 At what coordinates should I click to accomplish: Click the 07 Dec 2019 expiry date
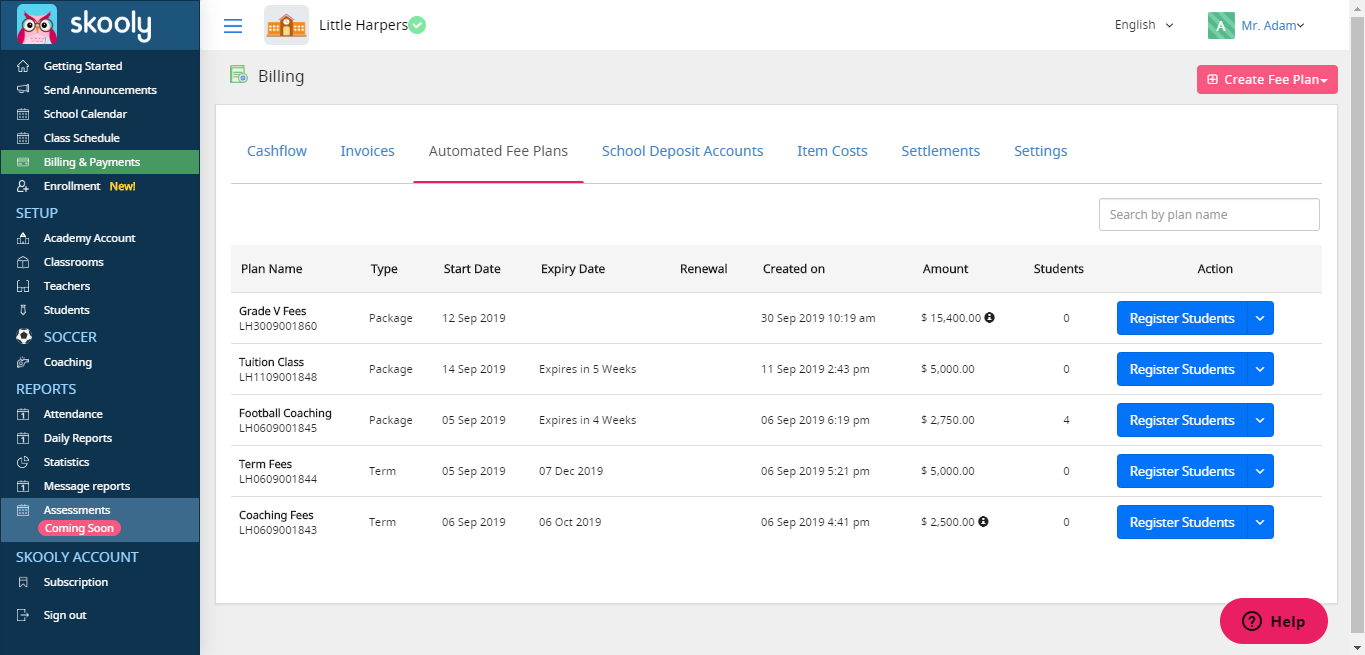[x=571, y=471]
